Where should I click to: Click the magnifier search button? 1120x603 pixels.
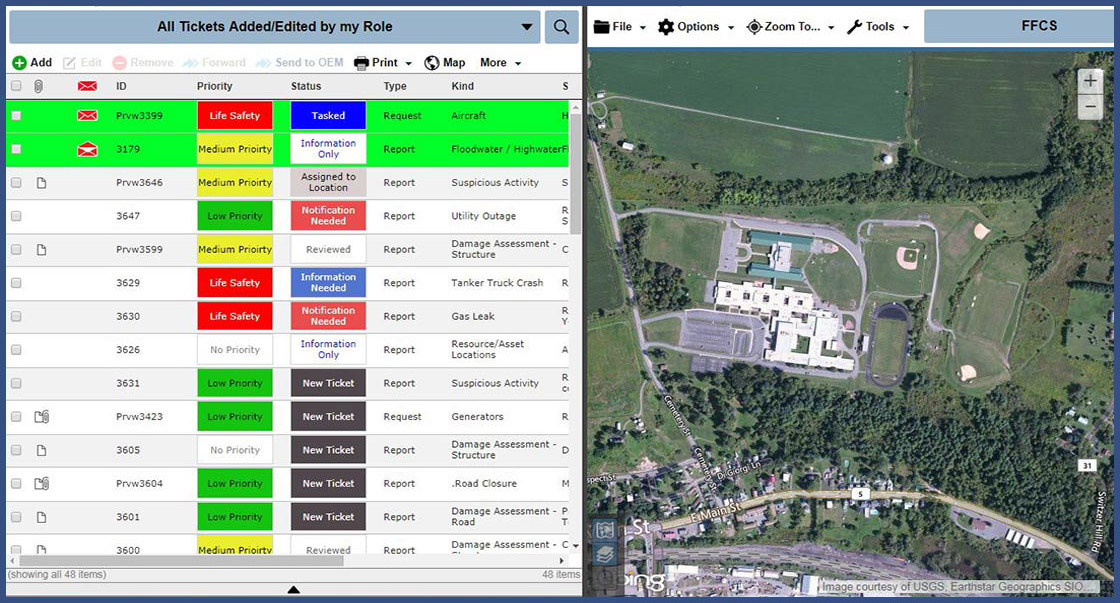pyautogui.click(x=562, y=27)
